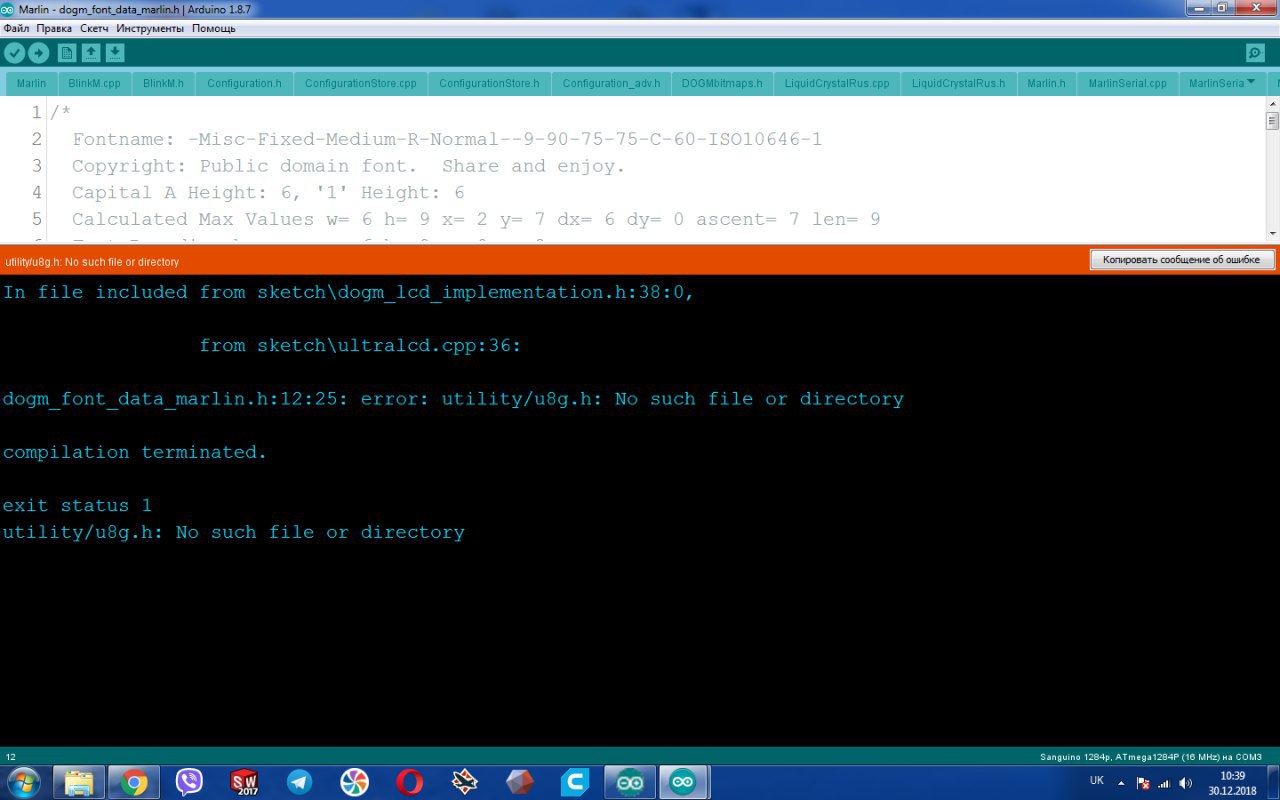
Task: Create a new sketch with the New icon
Action: [x=67, y=53]
